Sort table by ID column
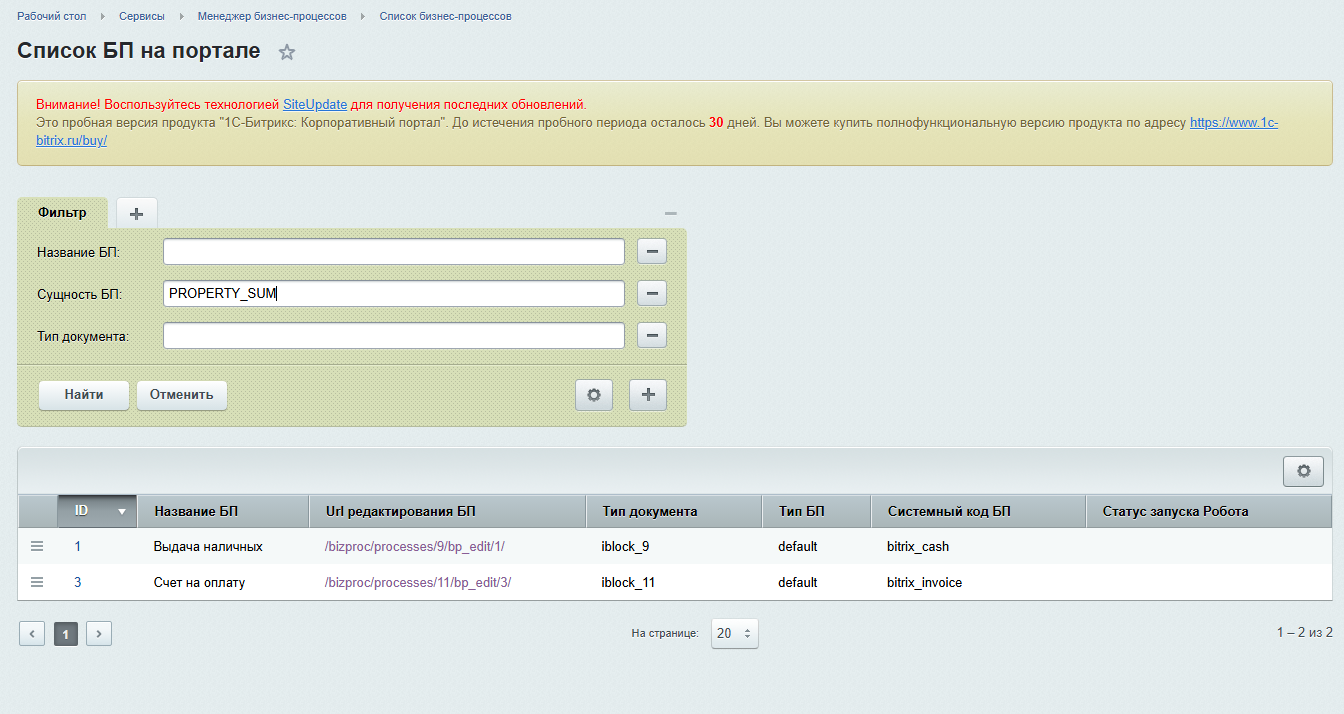This screenshot has width=1344, height=714. 97,511
